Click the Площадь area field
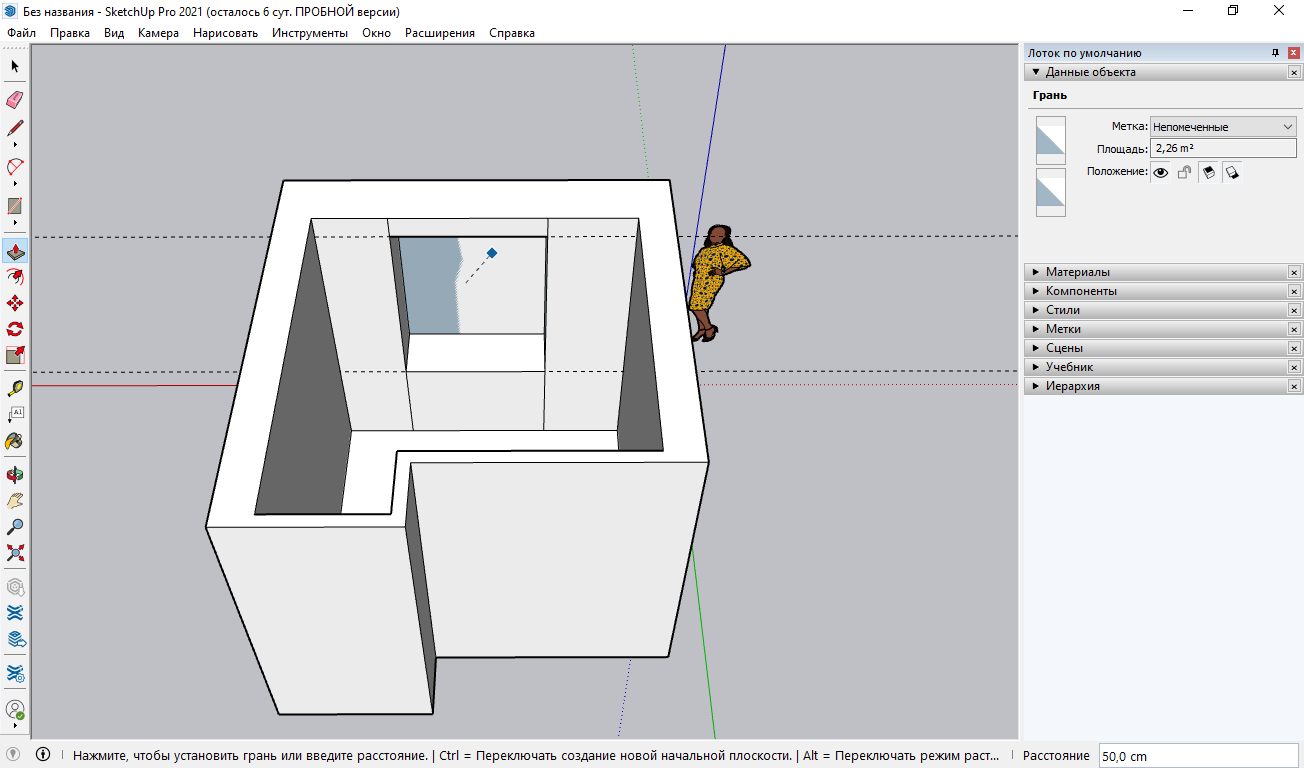 (x=1223, y=148)
